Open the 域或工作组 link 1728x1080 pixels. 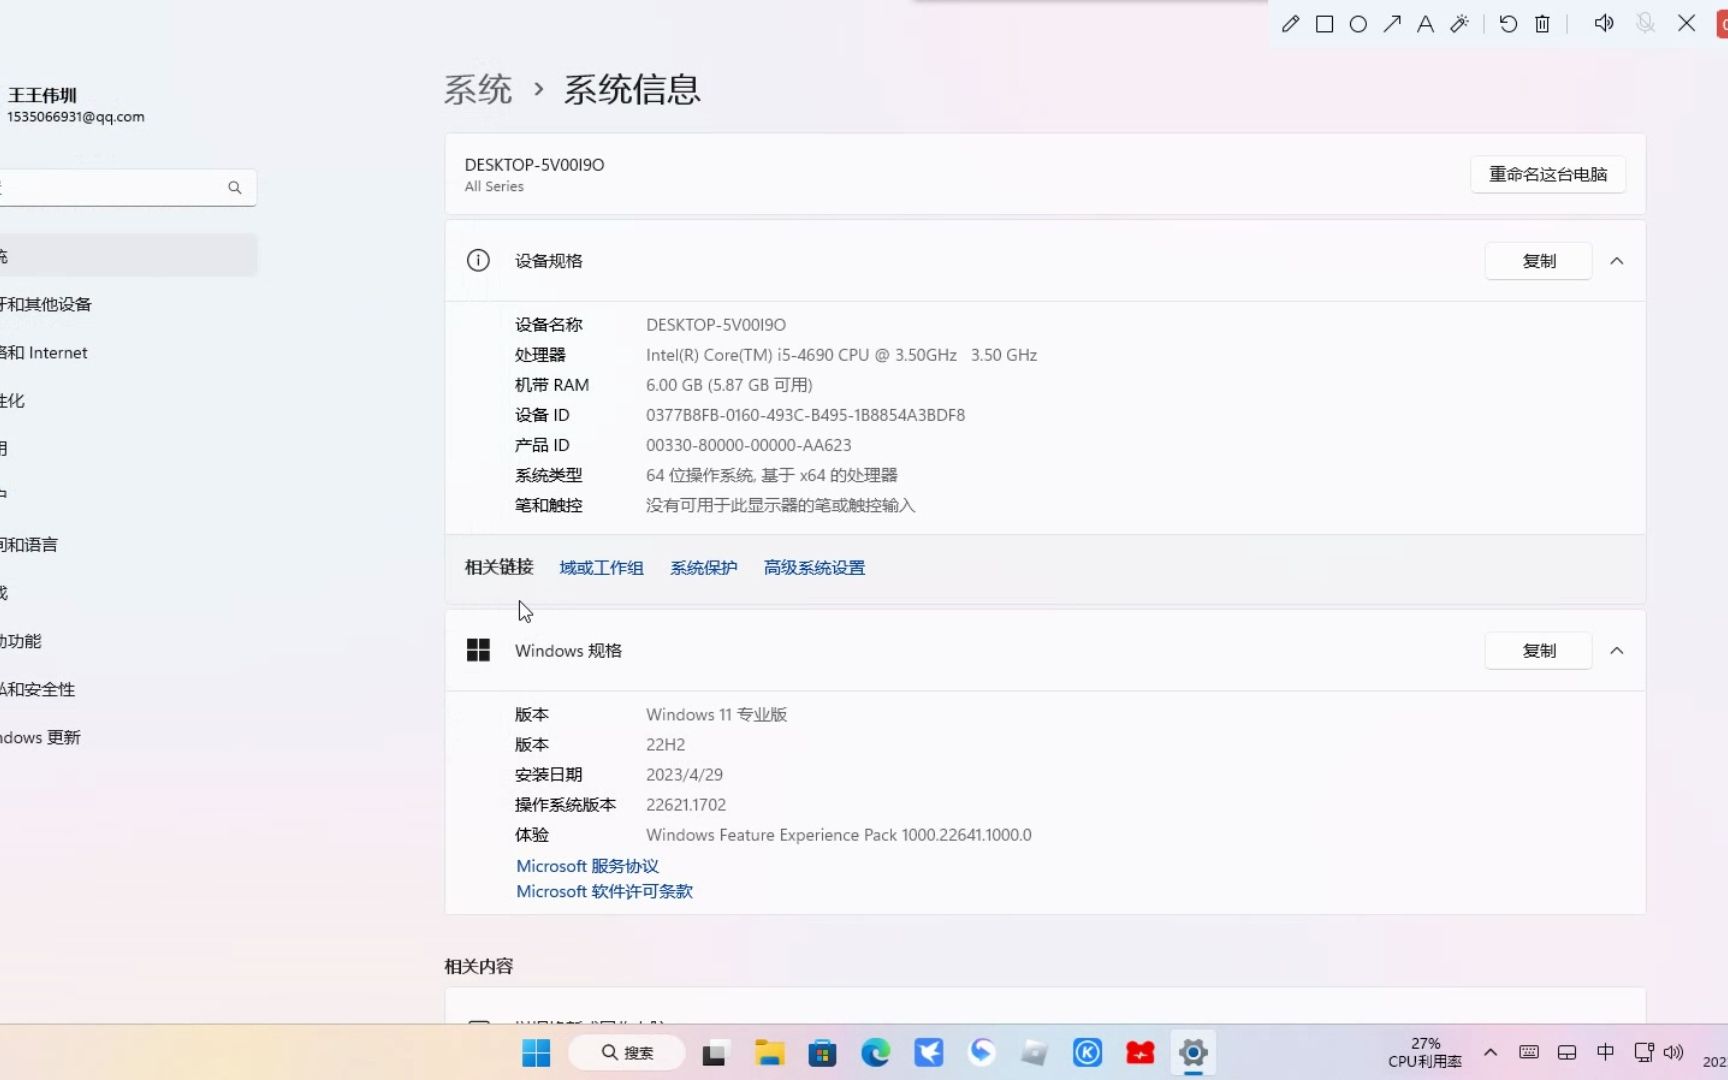tap(601, 568)
